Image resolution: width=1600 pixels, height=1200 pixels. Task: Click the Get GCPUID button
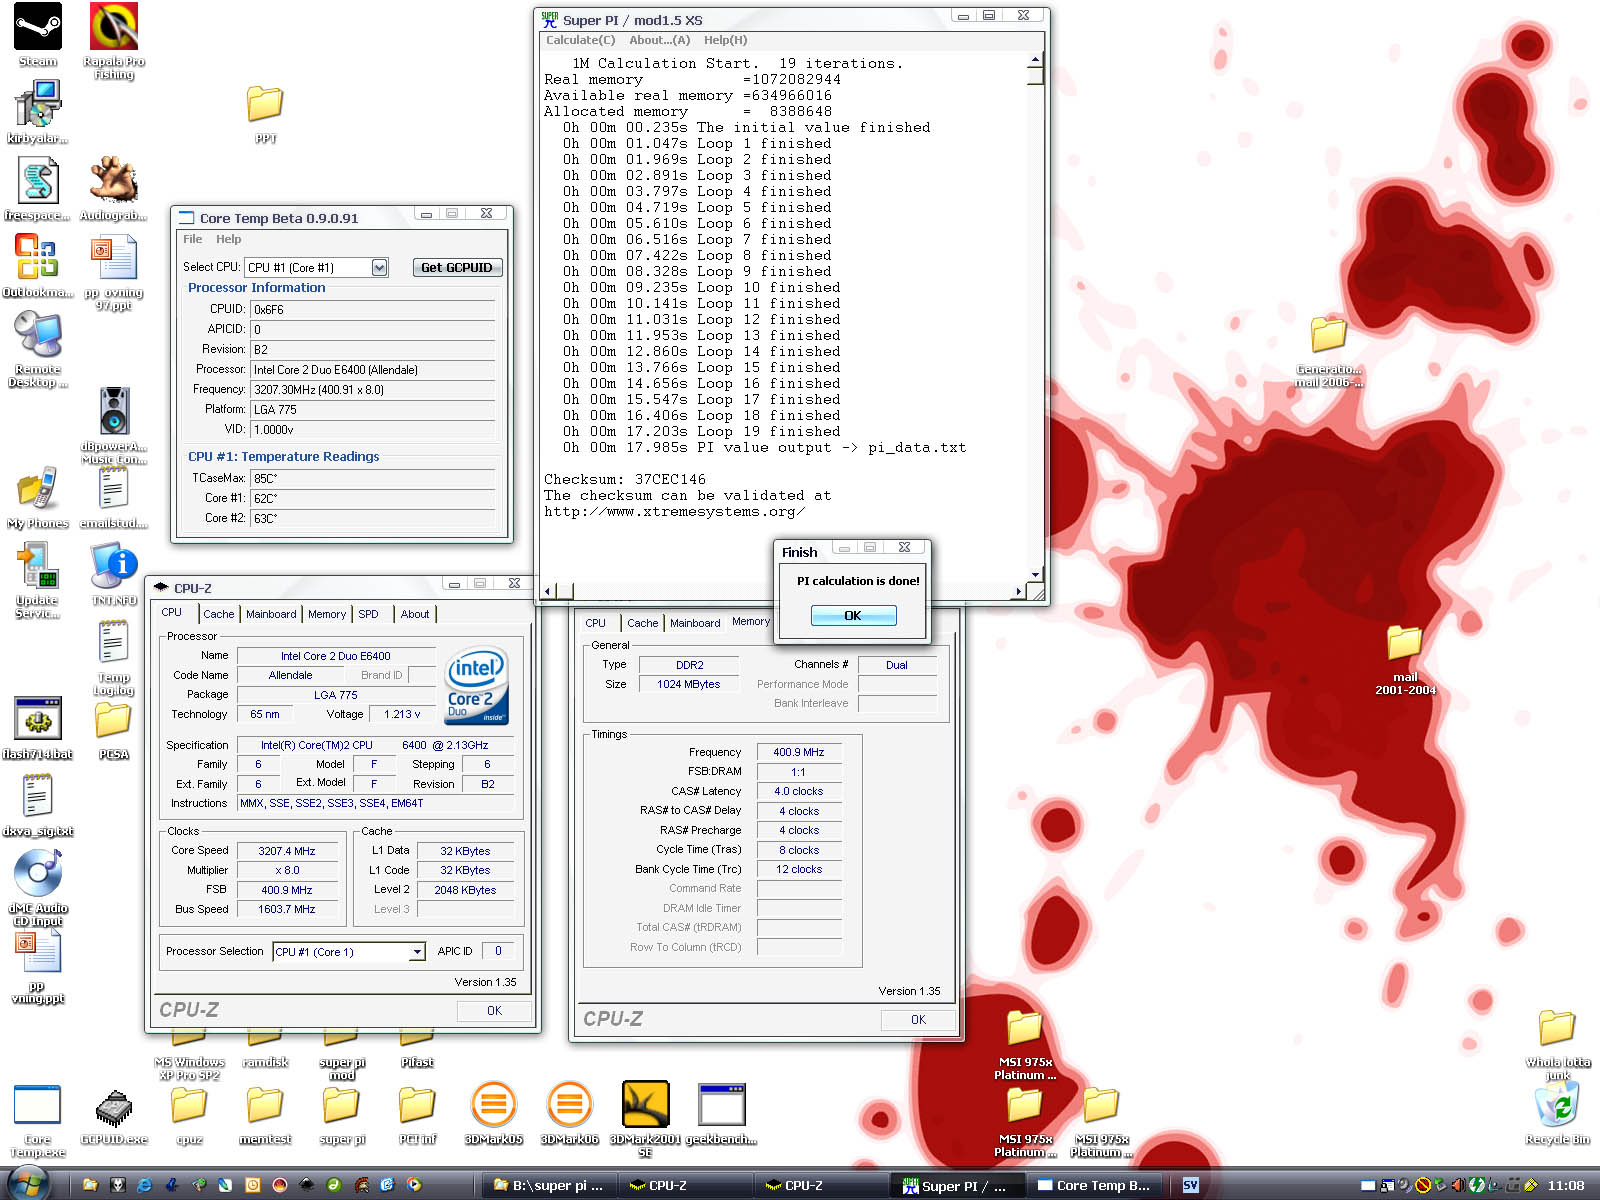tap(456, 267)
